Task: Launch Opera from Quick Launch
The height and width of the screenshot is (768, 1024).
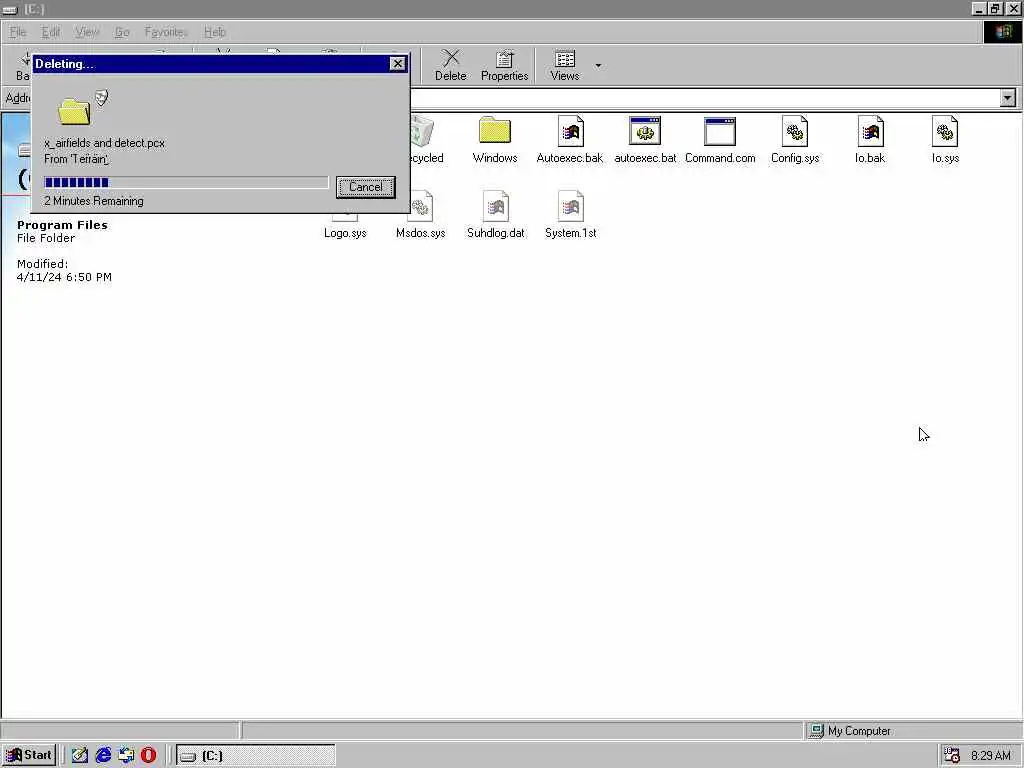Action: [148, 755]
